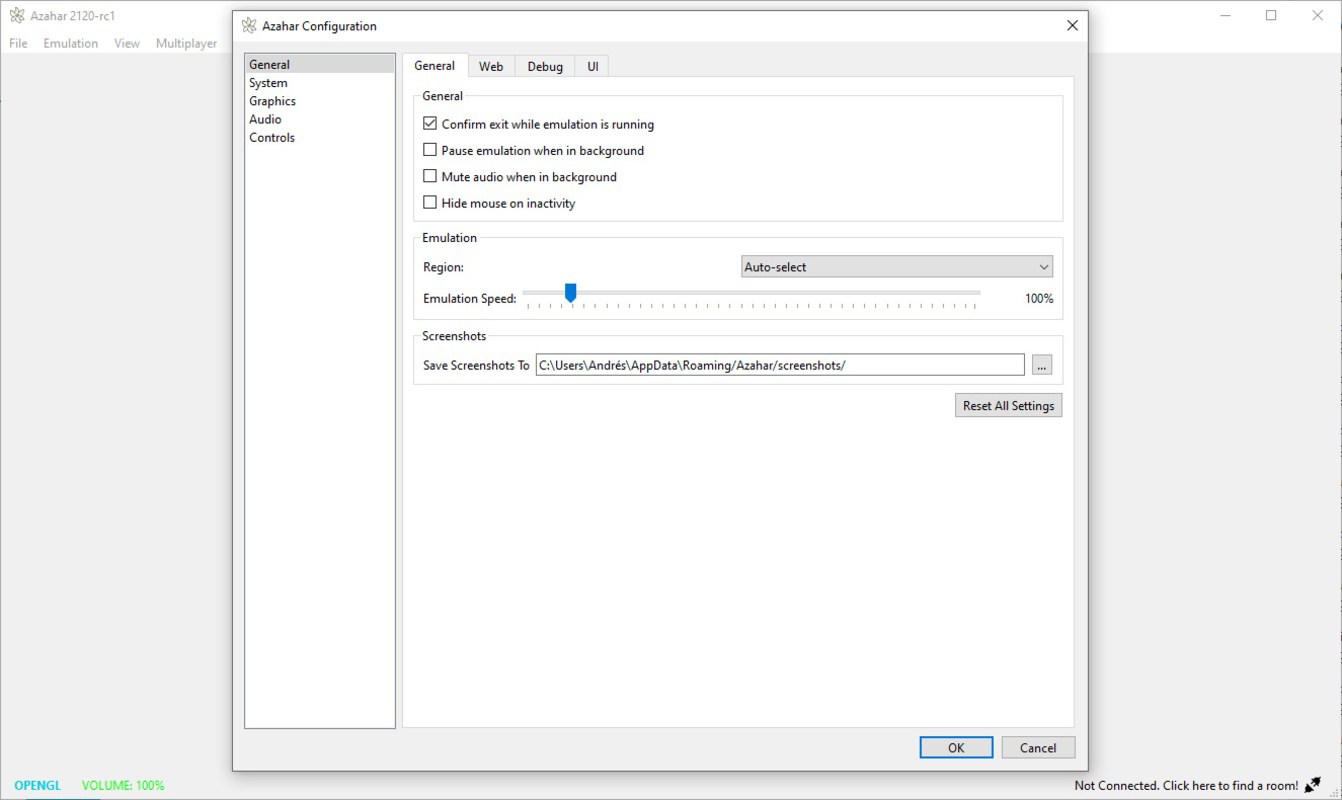Open the Region dropdown set to Auto-select

[897, 267]
